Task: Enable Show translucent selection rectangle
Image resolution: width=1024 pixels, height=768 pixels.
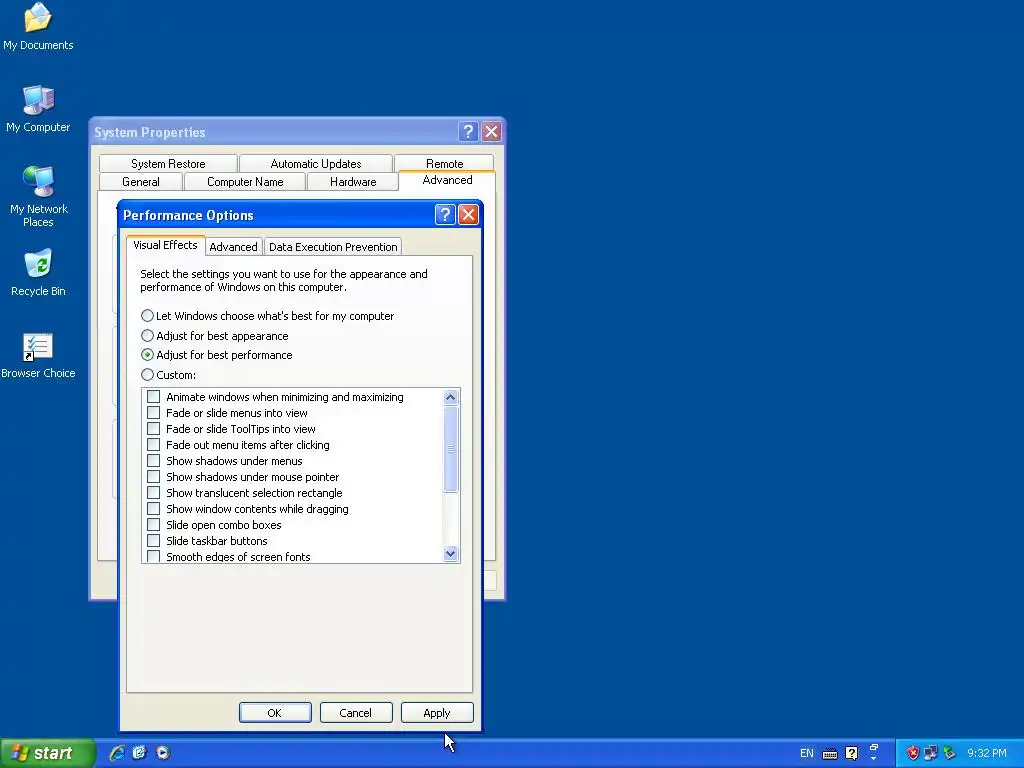Action: point(153,492)
